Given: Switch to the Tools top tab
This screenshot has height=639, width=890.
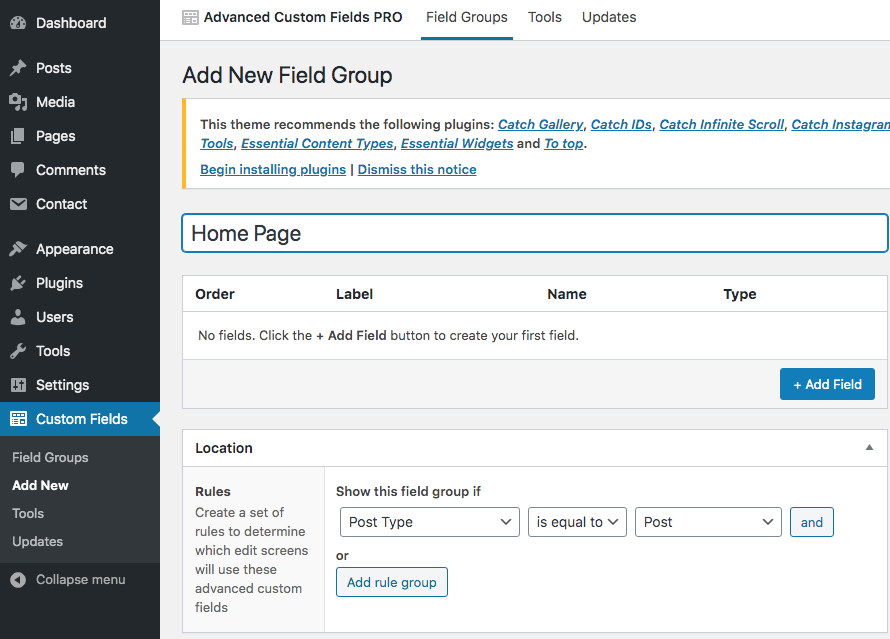Looking at the screenshot, I should [544, 18].
